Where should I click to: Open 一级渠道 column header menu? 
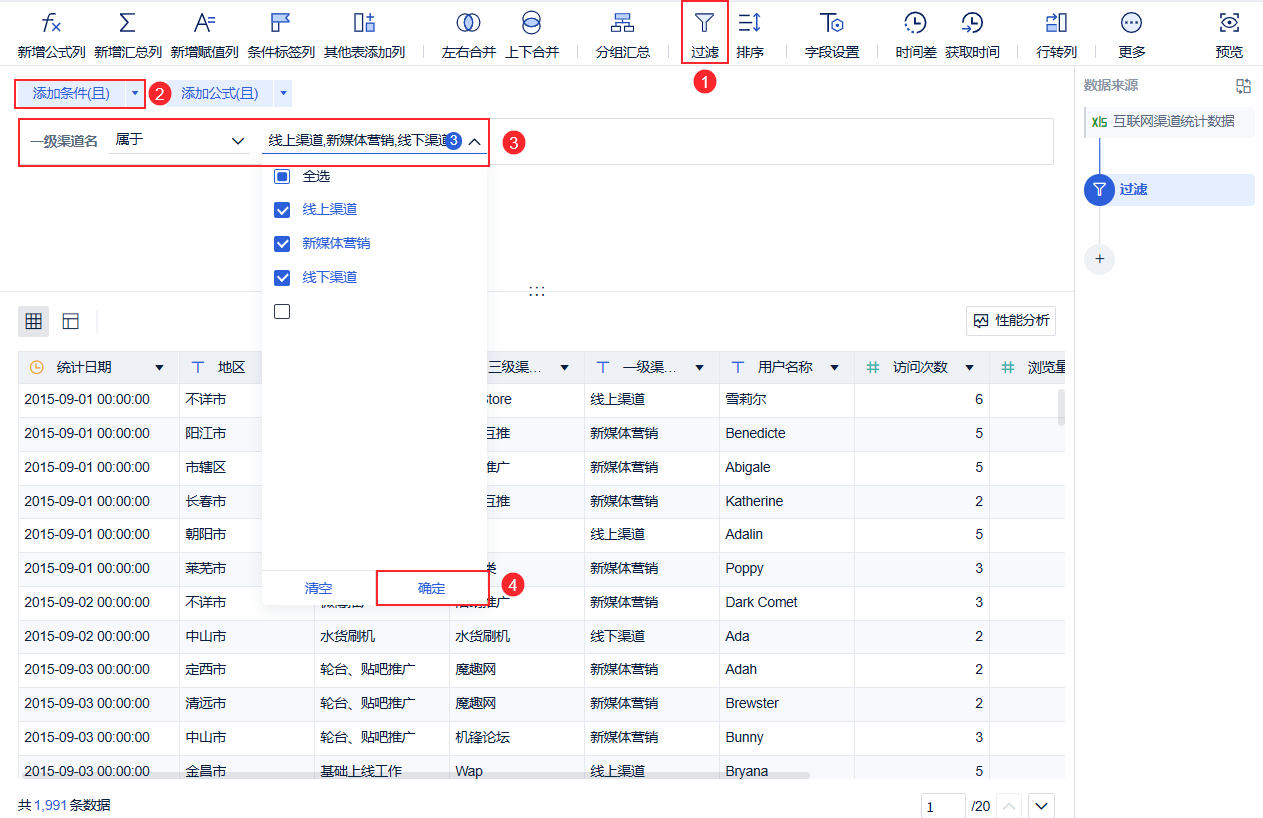(699, 368)
